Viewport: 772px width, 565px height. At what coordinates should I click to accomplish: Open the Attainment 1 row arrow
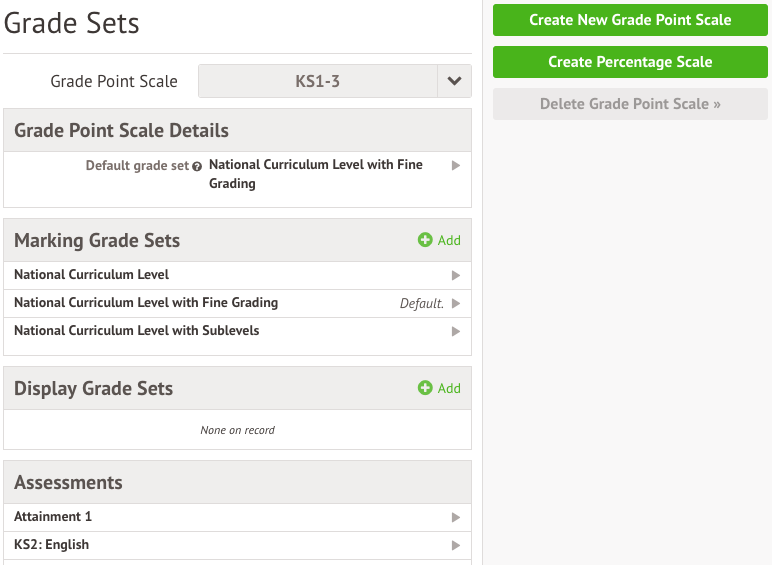pos(456,517)
